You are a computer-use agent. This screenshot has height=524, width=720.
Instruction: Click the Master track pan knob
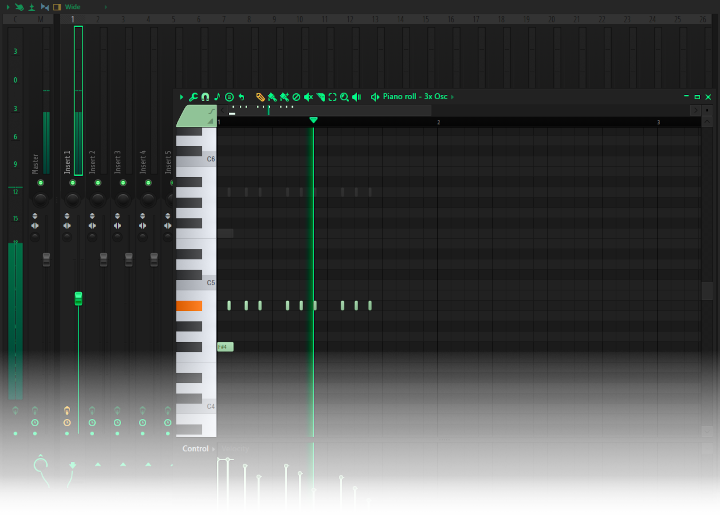coord(40,199)
